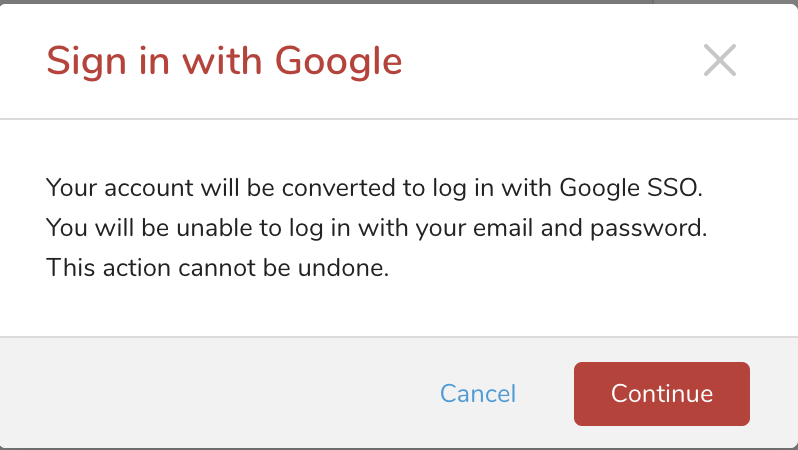Click the "This action cannot be undone" sentence
798x450 pixels.
click(x=217, y=268)
